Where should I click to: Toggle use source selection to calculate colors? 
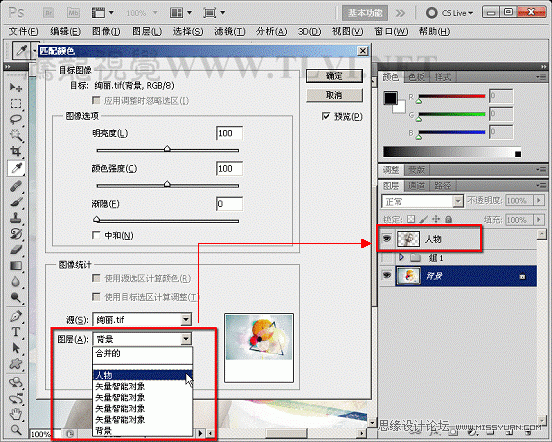pyautogui.click(x=96, y=278)
